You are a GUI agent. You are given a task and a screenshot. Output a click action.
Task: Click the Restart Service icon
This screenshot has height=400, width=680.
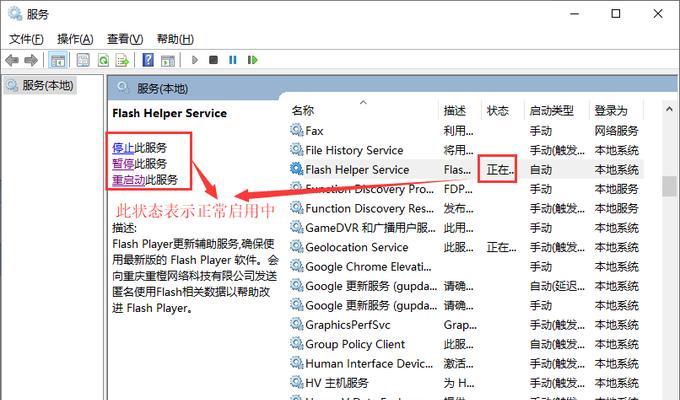point(252,60)
